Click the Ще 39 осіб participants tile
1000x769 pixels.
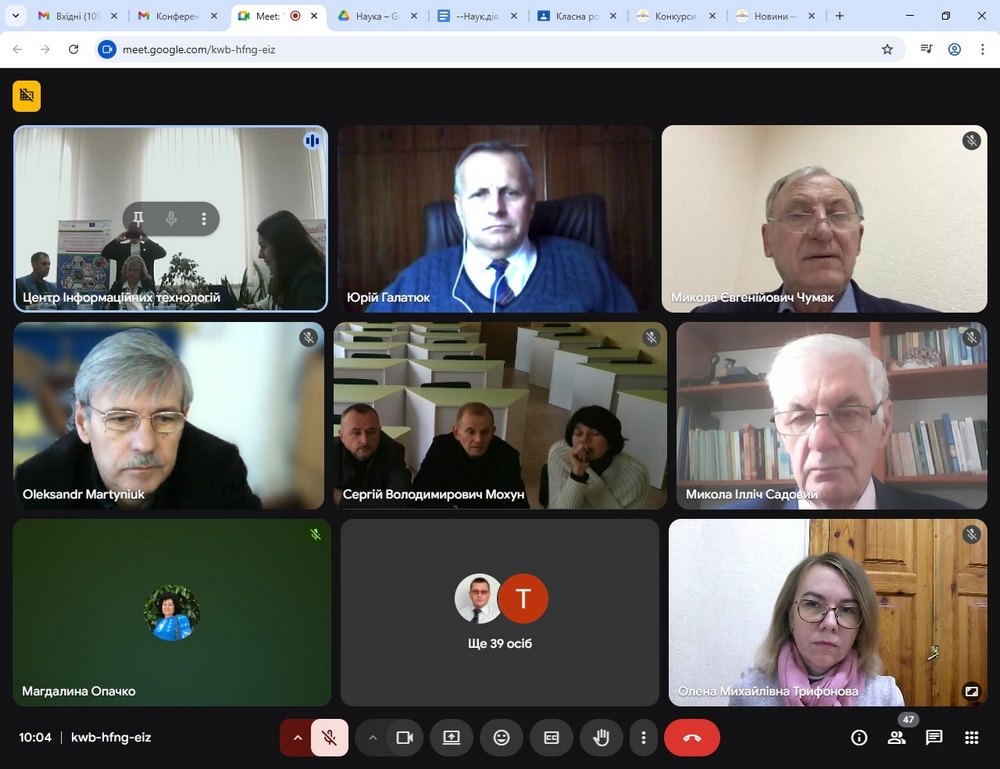point(500,612)
